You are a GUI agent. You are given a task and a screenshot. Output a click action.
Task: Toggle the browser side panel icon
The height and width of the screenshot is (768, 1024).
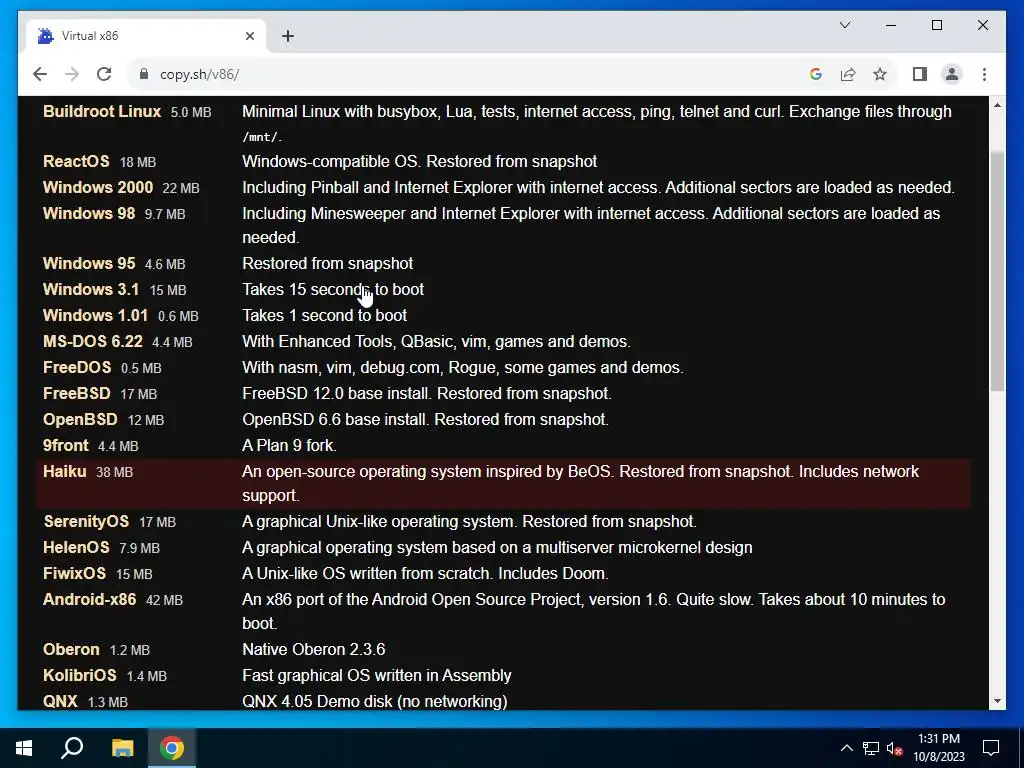(920, 74)
